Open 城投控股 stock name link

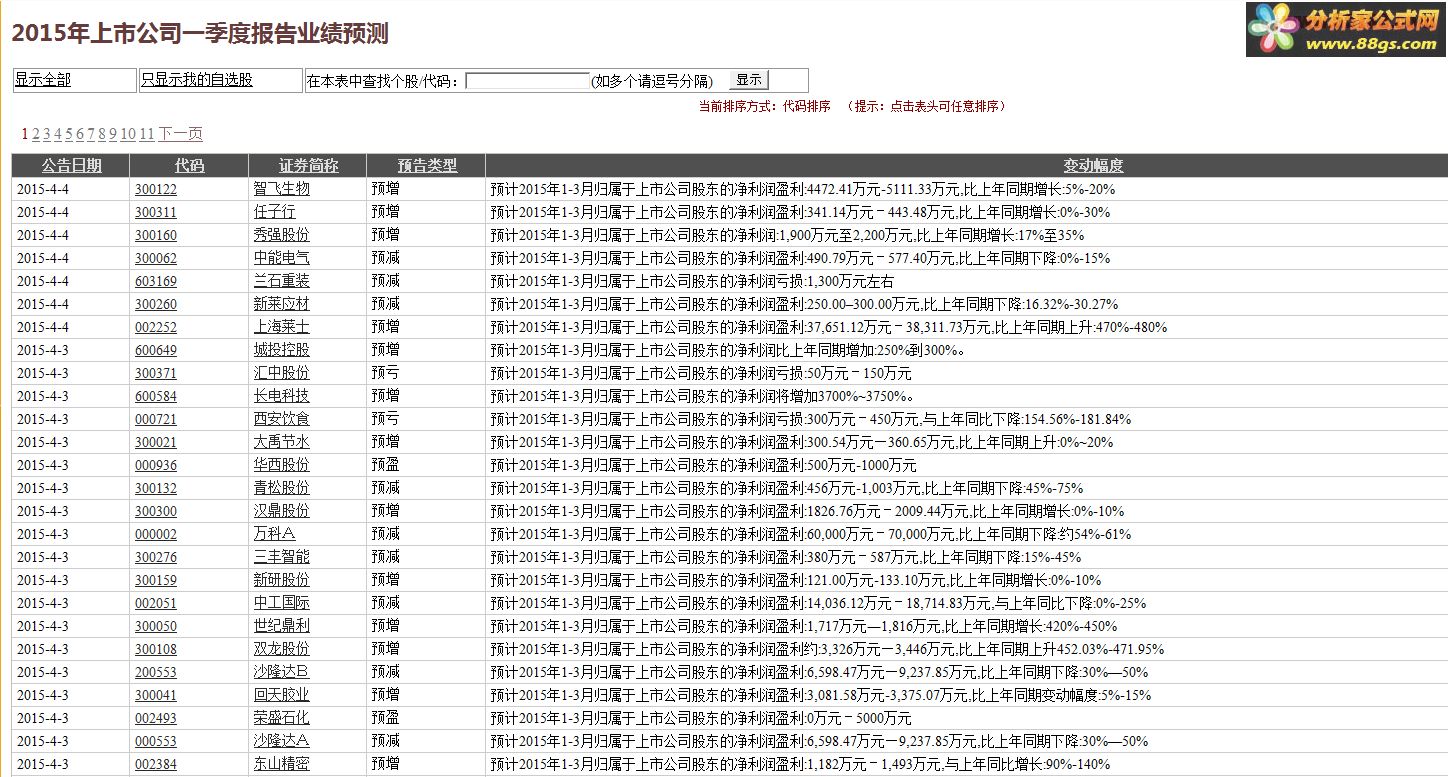(282, 350)
